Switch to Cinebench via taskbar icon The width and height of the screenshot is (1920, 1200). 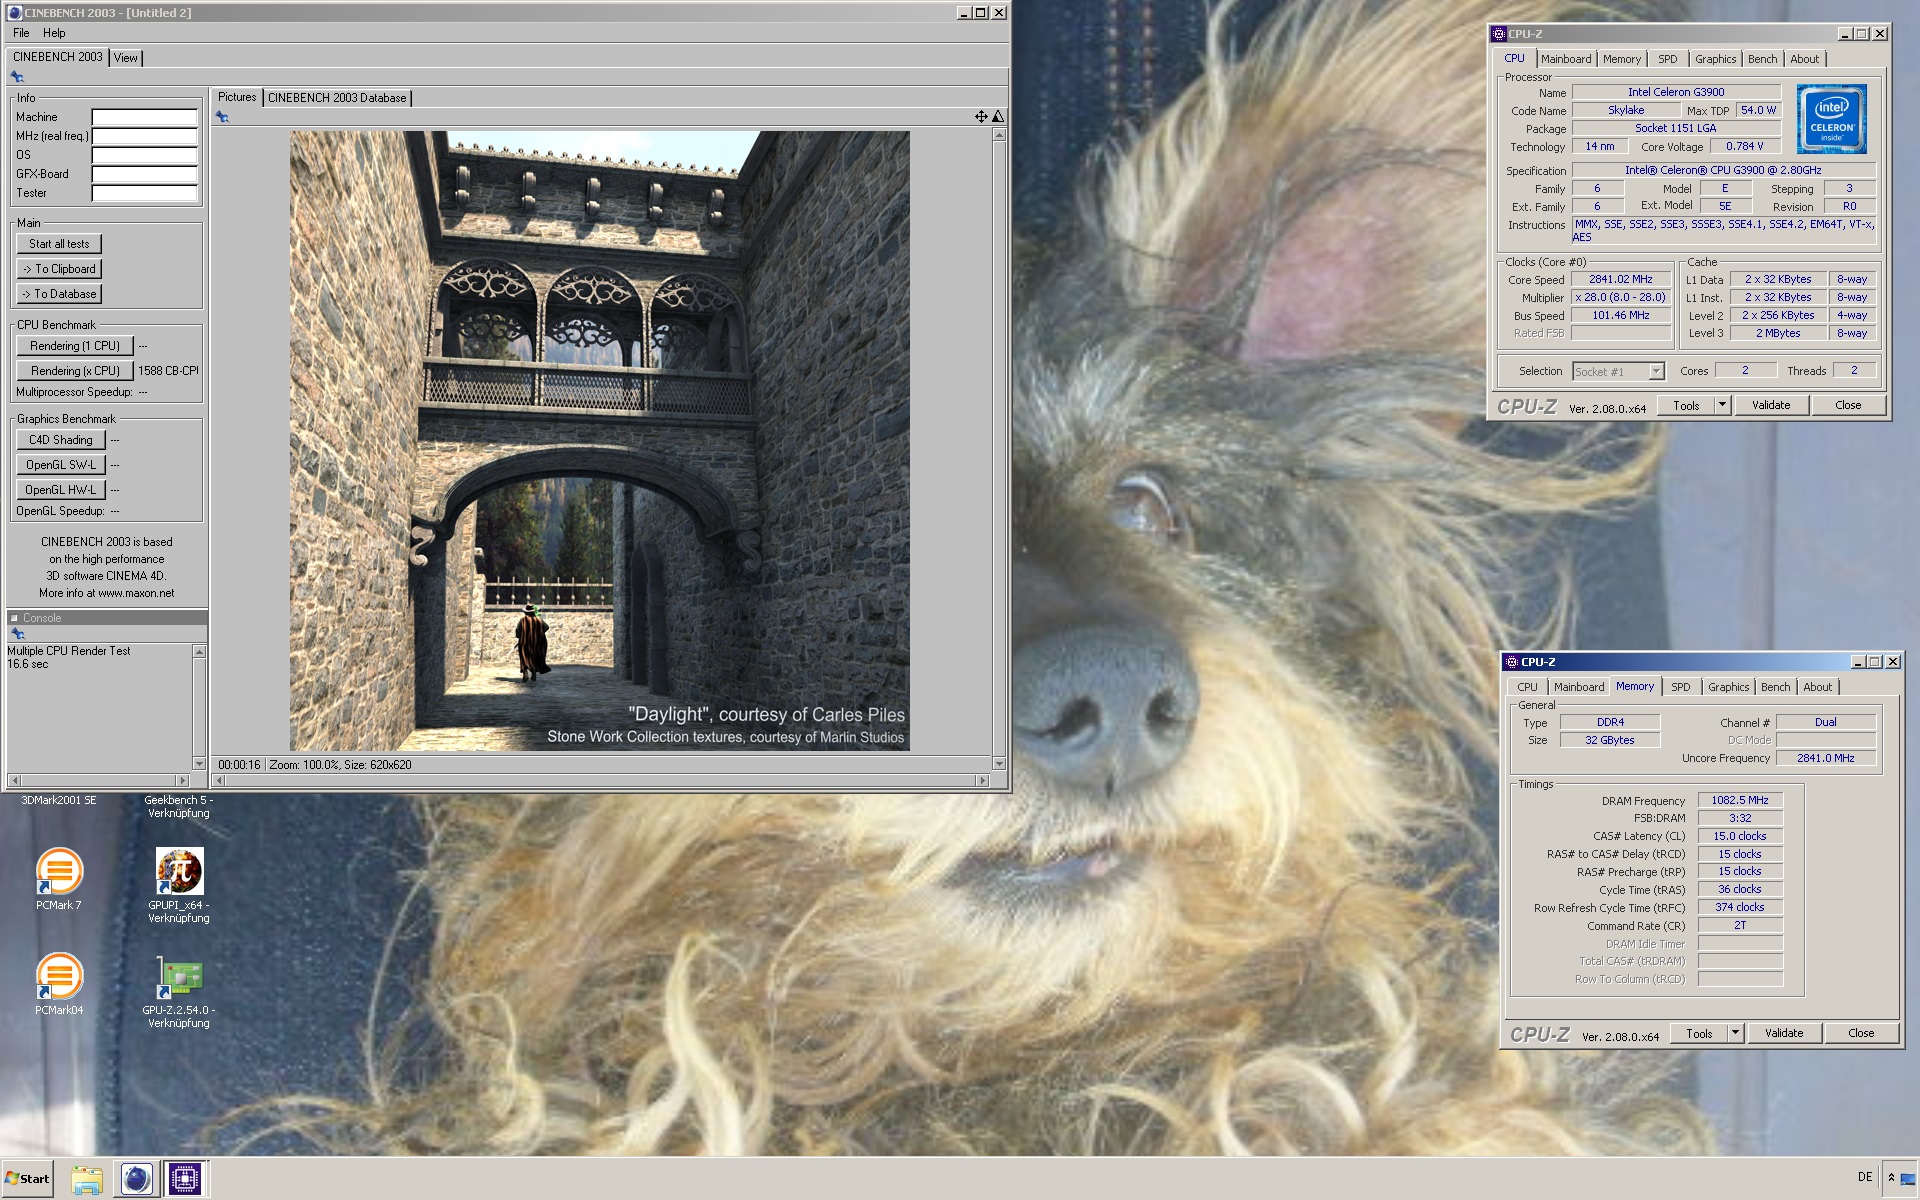coord(136,1179)
